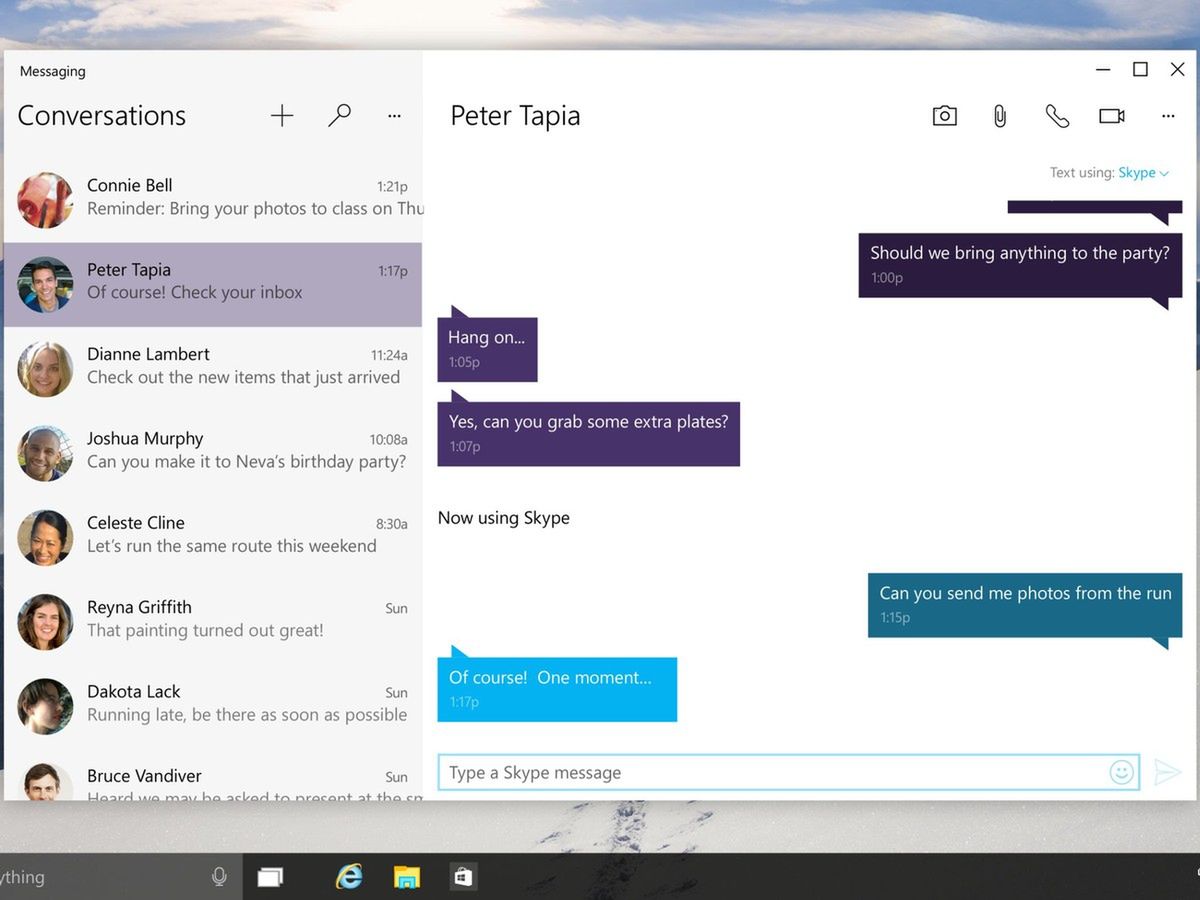Open more options for Conversations

(394, 115)
